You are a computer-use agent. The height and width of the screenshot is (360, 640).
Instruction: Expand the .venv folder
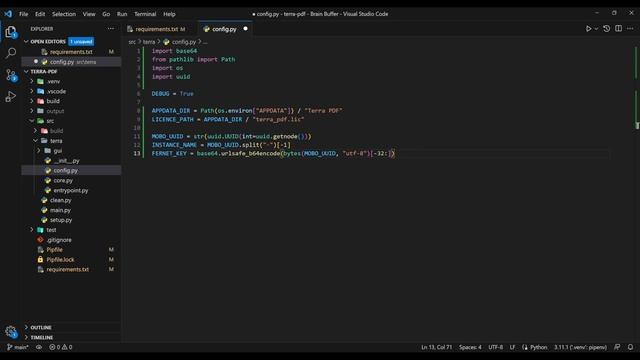32,81
